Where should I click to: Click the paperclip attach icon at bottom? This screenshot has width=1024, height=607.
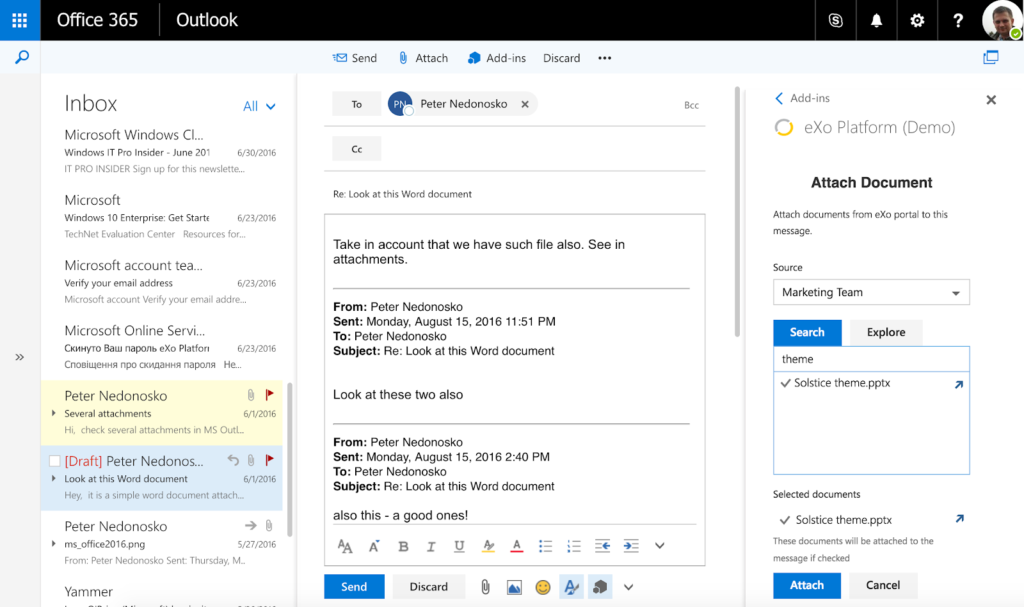485,587
